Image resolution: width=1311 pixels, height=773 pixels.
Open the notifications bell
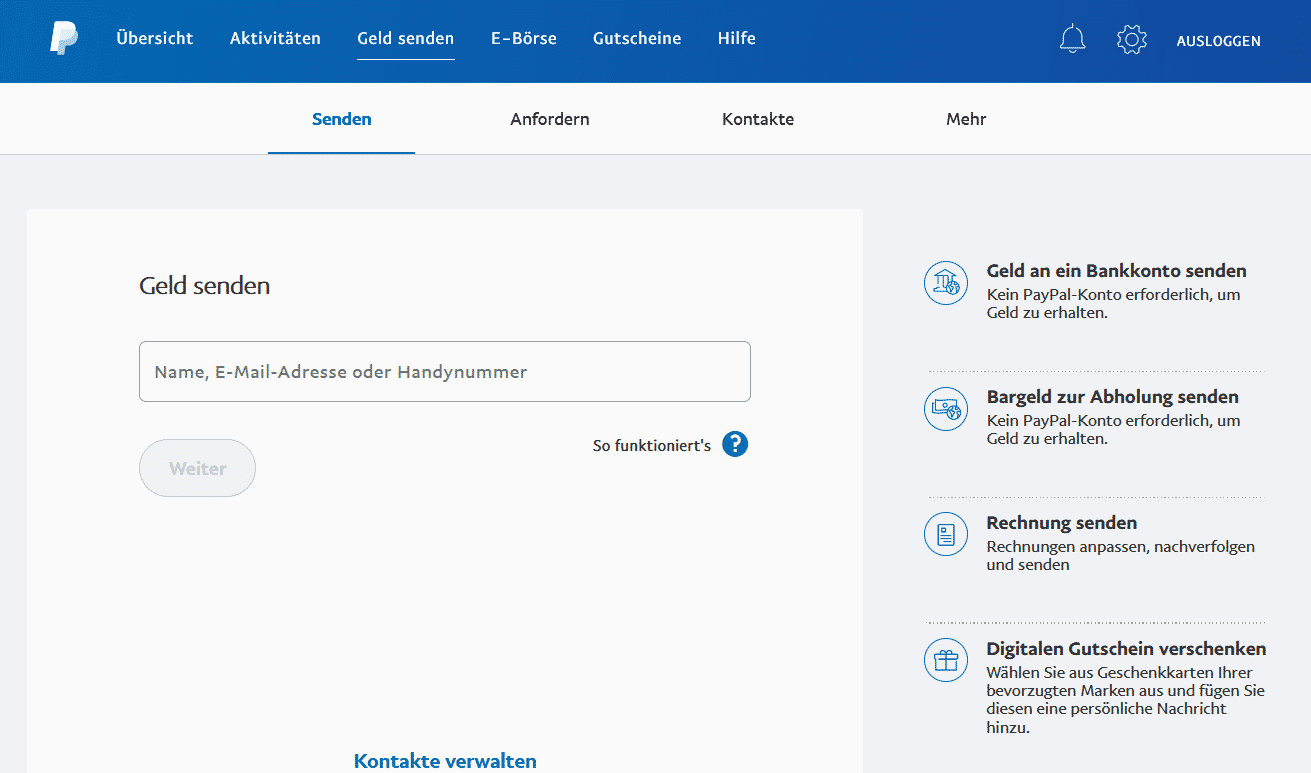tap(1072, 40)
